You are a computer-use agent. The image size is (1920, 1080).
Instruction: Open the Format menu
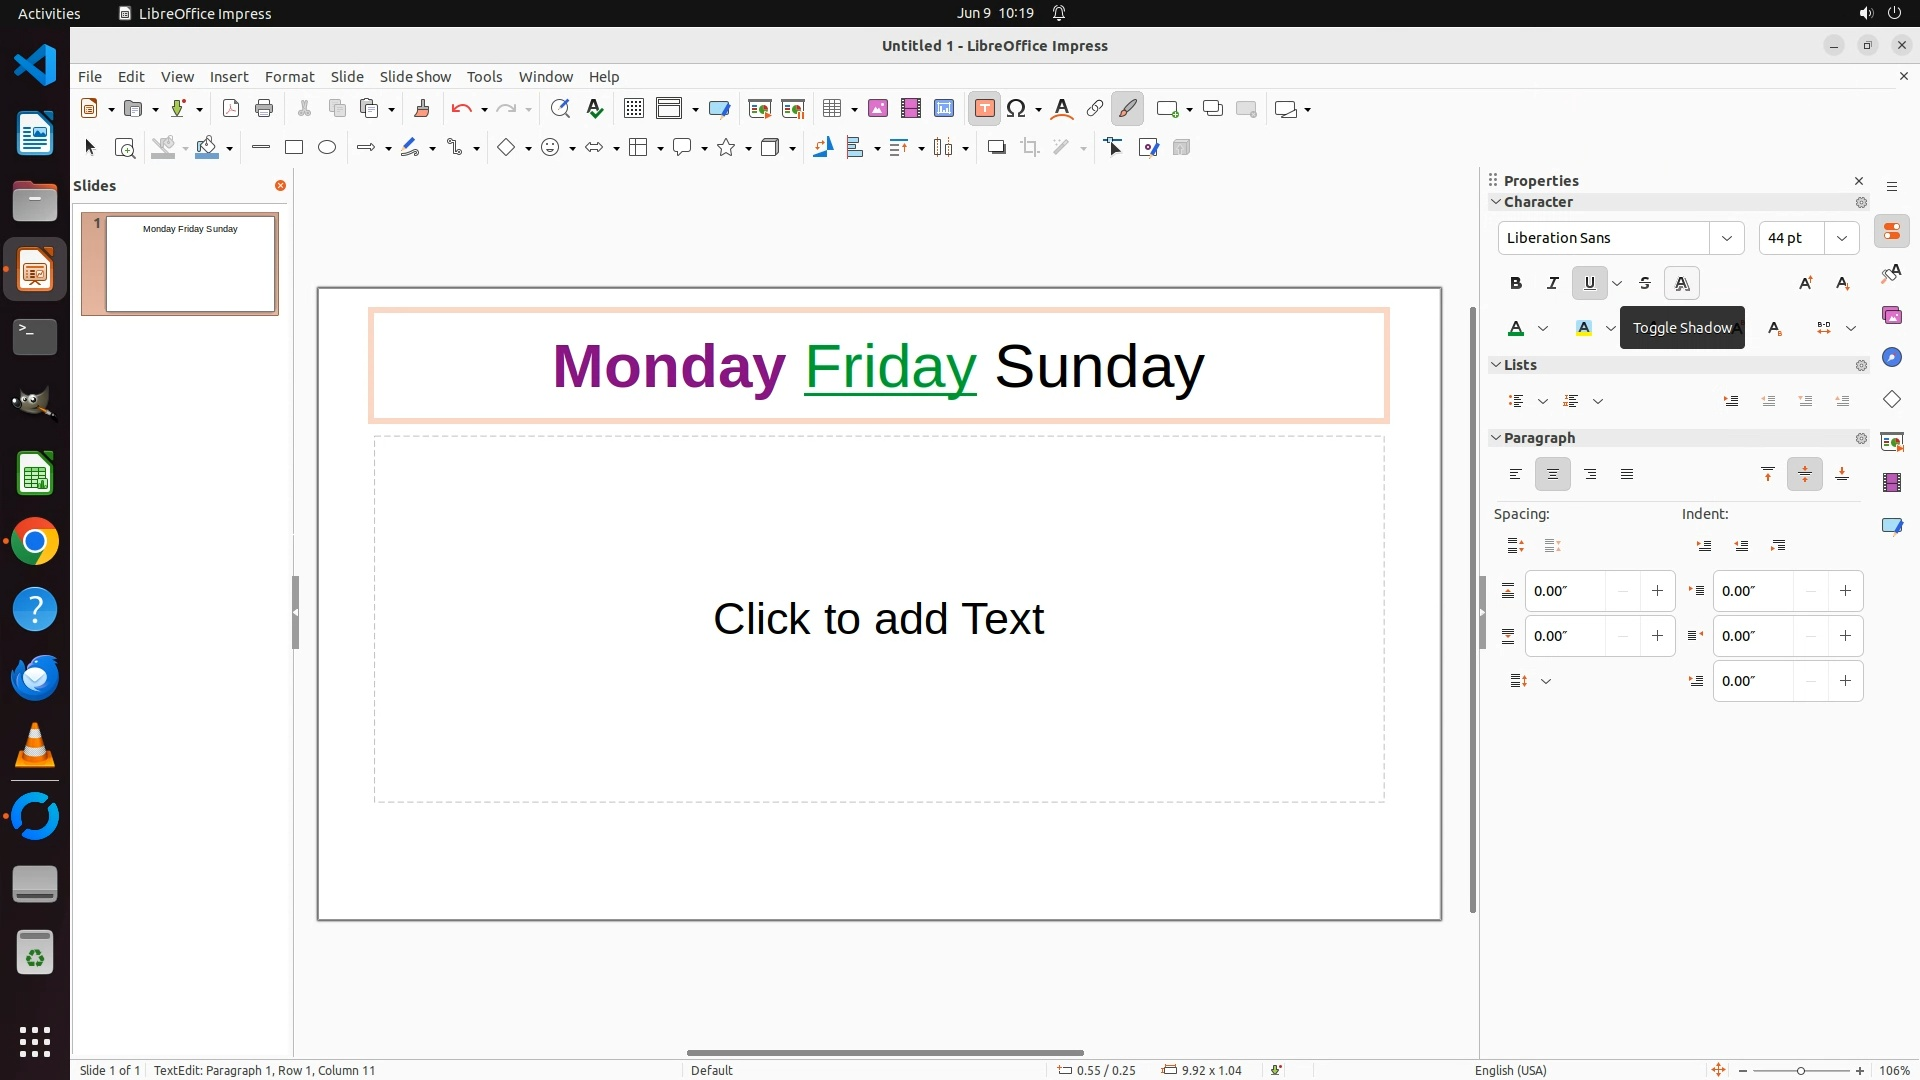(289, 77)
